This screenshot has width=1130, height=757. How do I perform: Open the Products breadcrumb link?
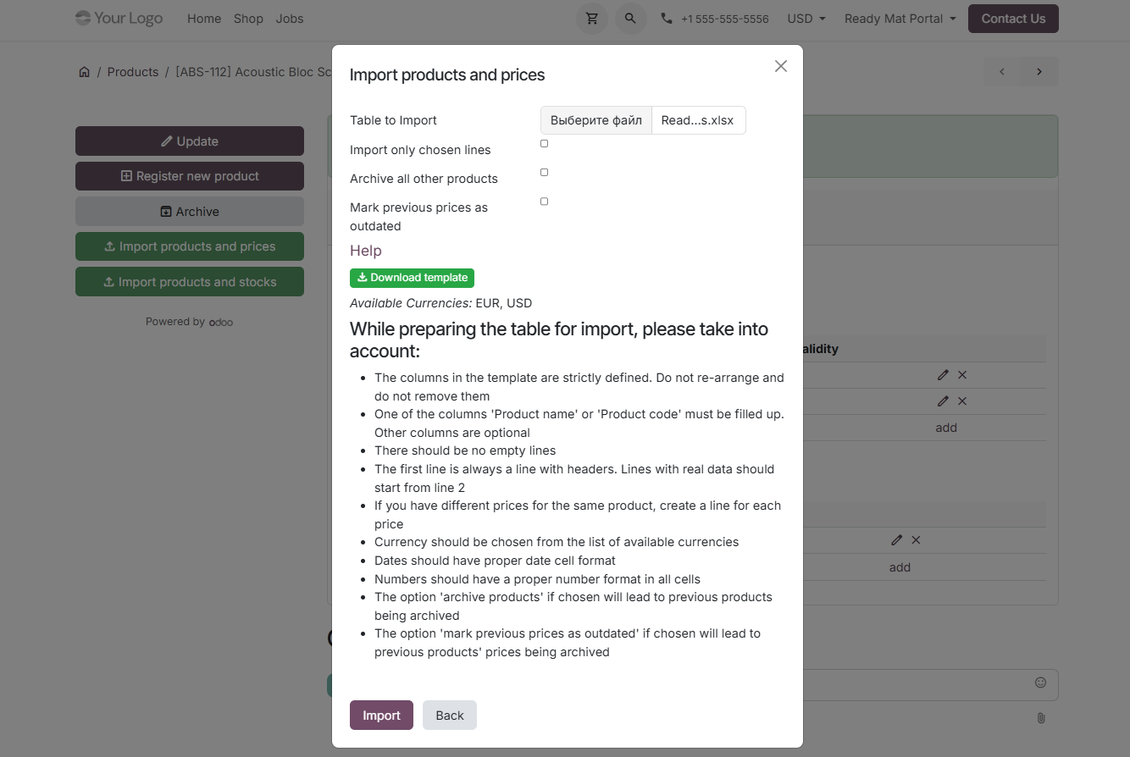click(133, 72)
